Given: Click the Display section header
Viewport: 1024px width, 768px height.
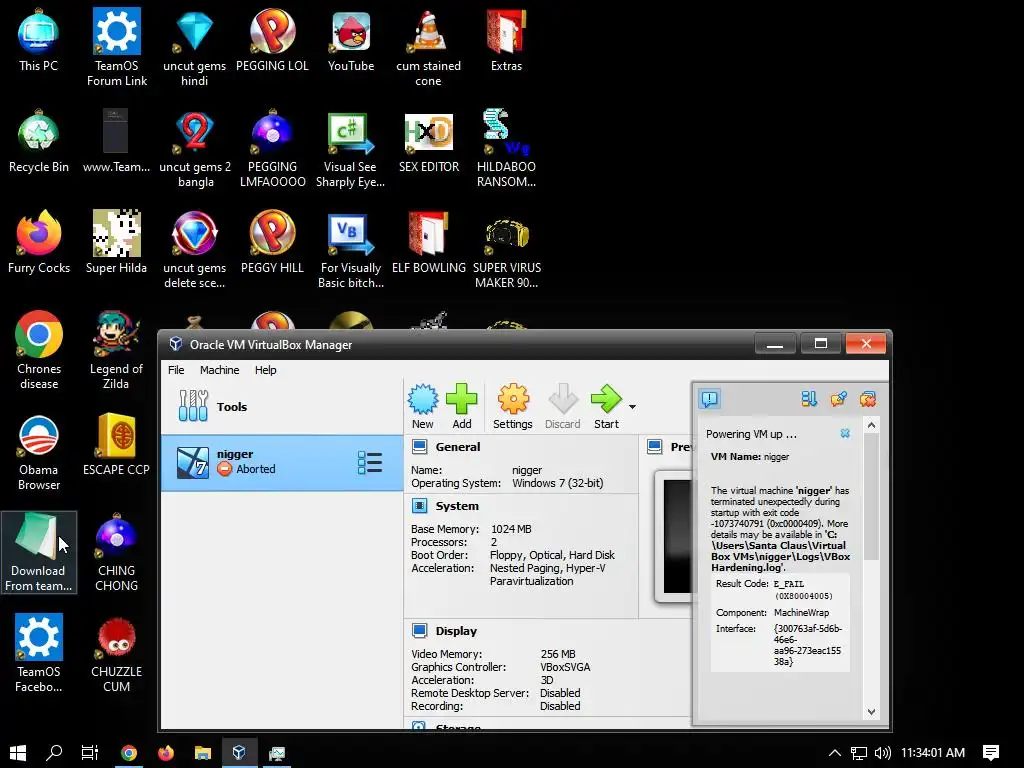Looking at the screenshot, I should click(x=456, y=631).
